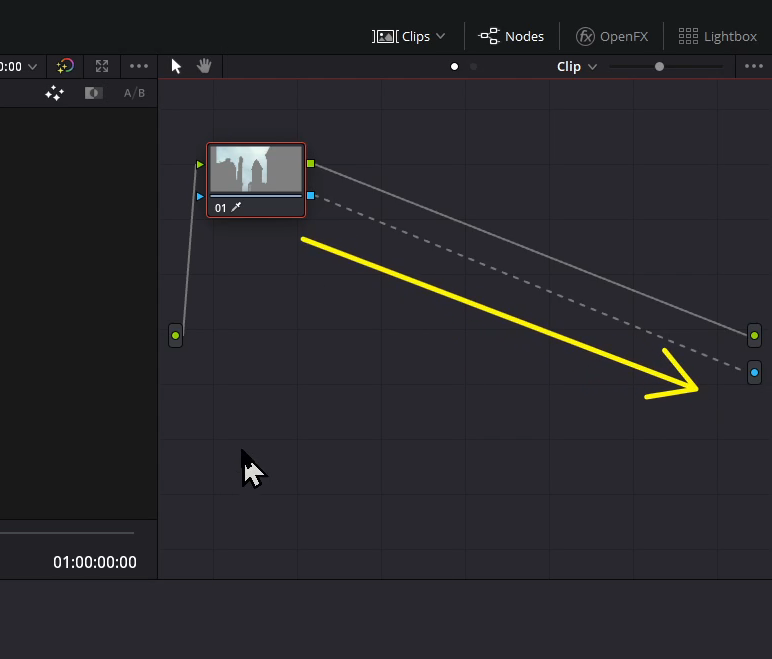Viewport: 772px width, 659px height.
Task: Click the node graph zoom slider handle
Action: 659,66
